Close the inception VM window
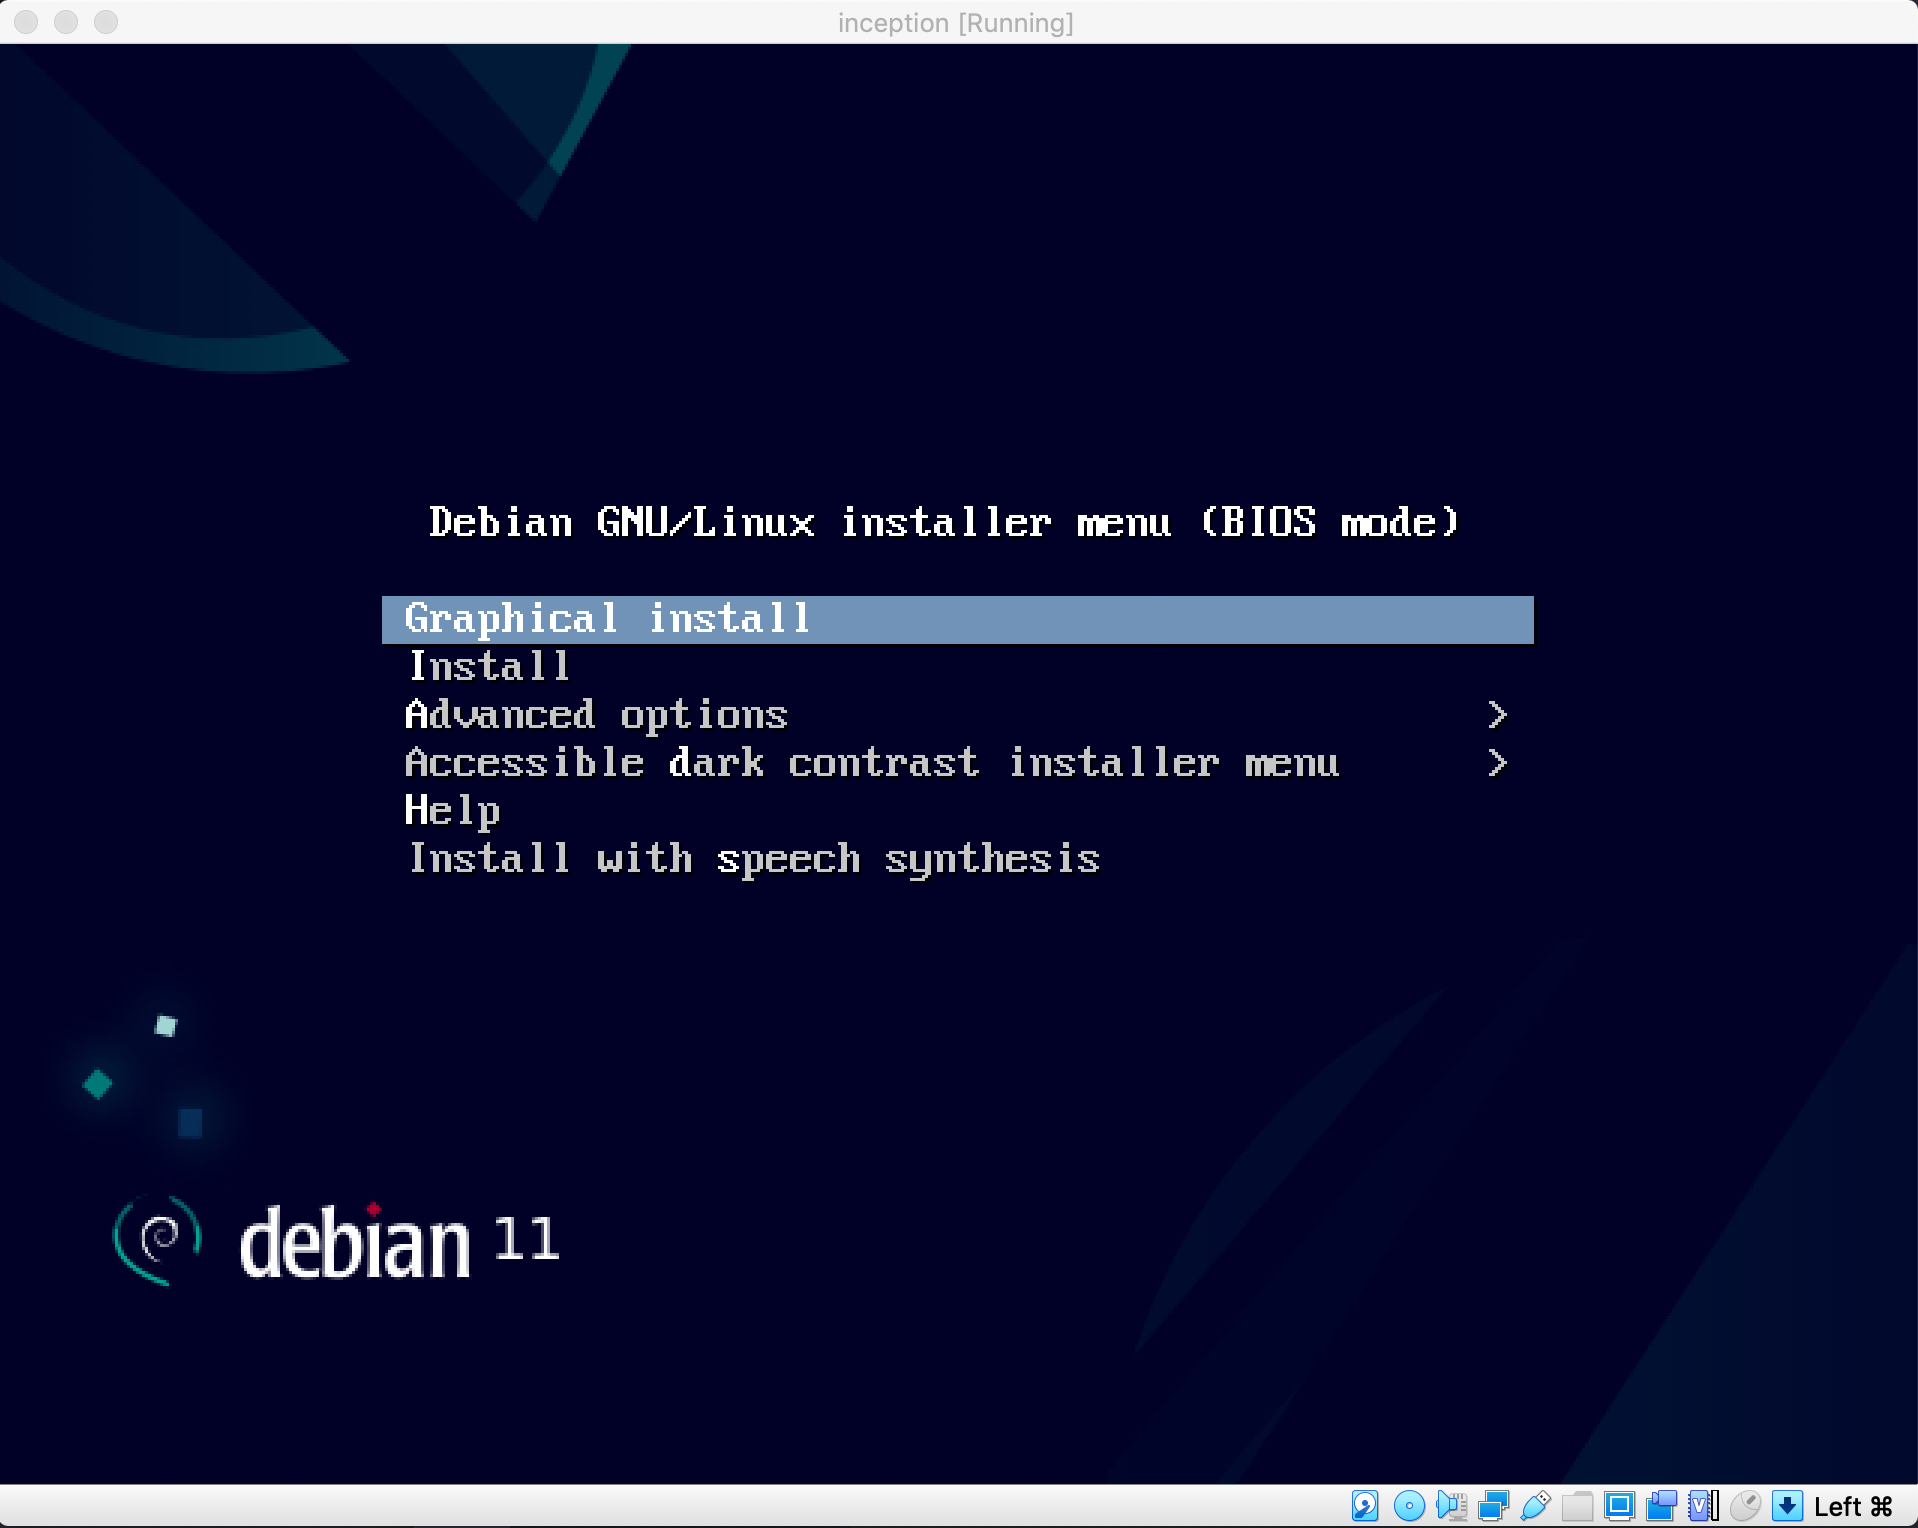 [x=27, y=22]
